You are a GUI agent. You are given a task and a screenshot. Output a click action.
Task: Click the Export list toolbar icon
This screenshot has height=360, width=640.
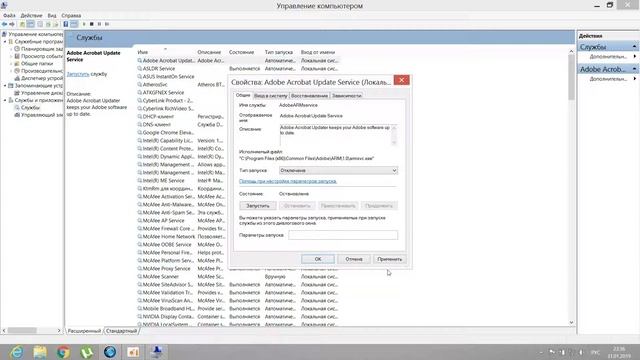click(x=56, y=24)
